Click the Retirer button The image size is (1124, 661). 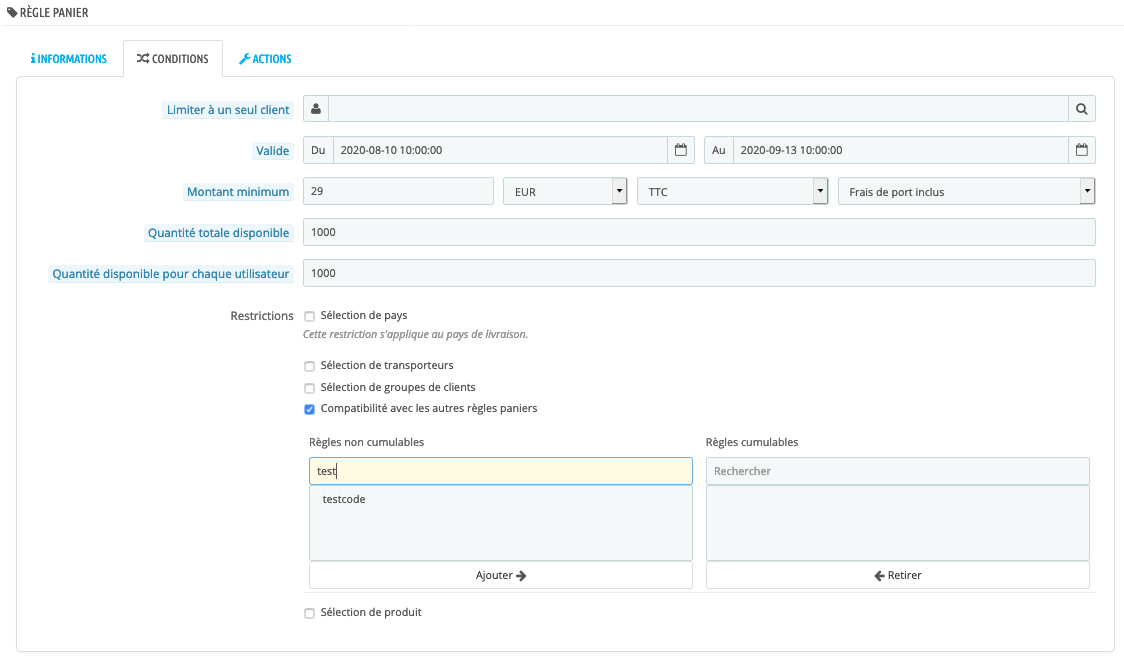point(897,575)
